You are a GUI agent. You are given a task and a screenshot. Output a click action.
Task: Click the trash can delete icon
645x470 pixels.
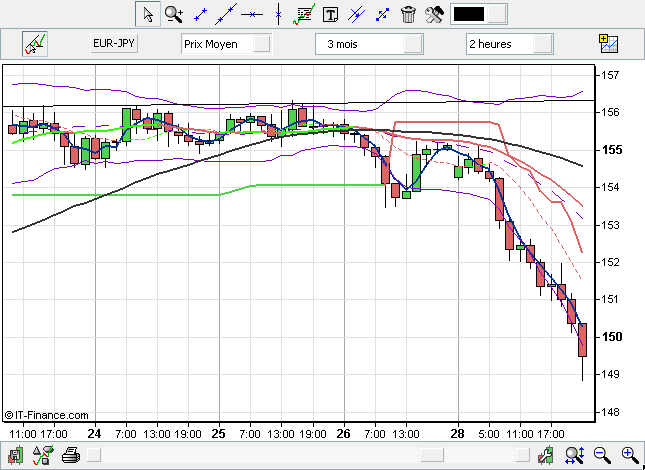pos(409,14)
